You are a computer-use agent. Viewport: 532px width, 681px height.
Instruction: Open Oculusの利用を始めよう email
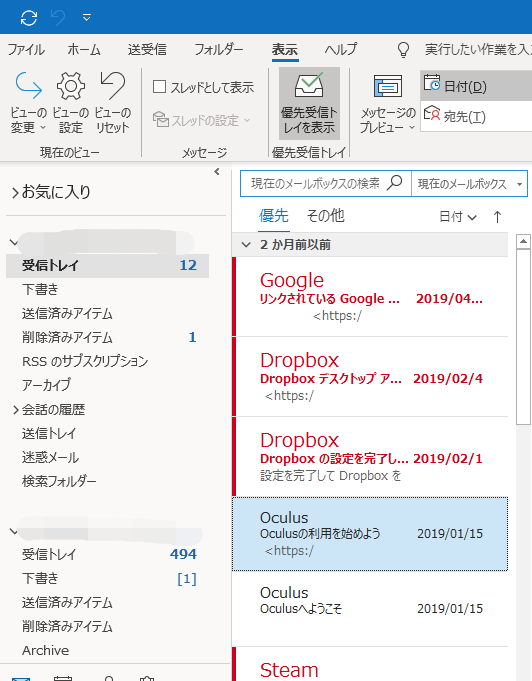tap(370, 534)
